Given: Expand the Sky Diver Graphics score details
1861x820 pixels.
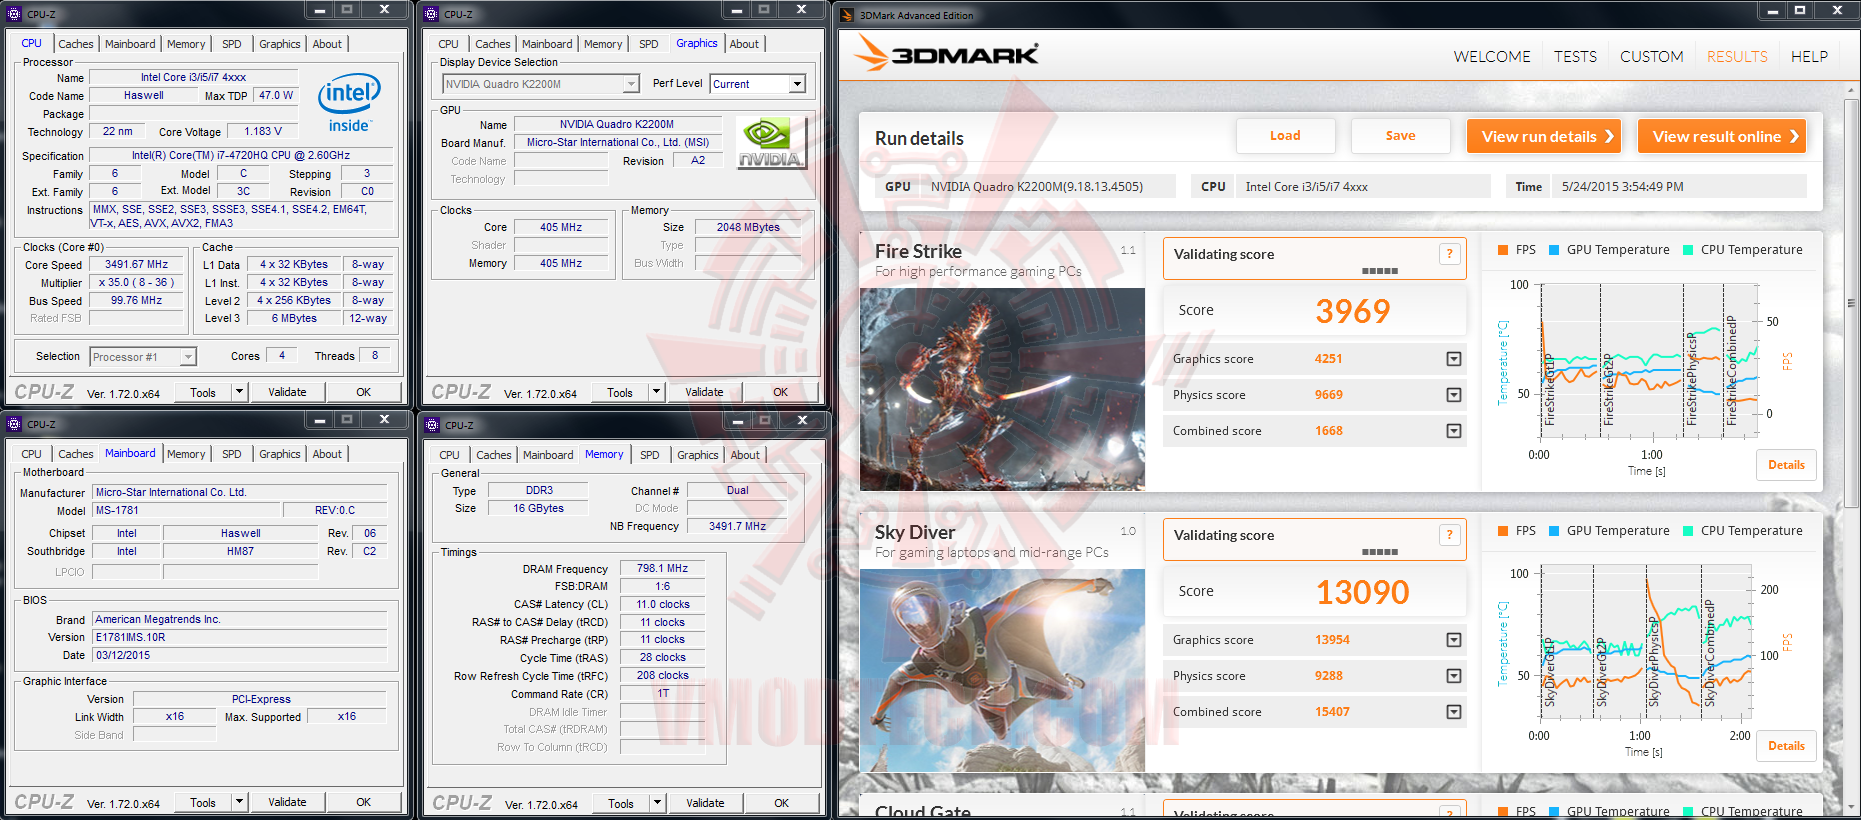Looking at the screenshot, I should [x=1454, y=640].
